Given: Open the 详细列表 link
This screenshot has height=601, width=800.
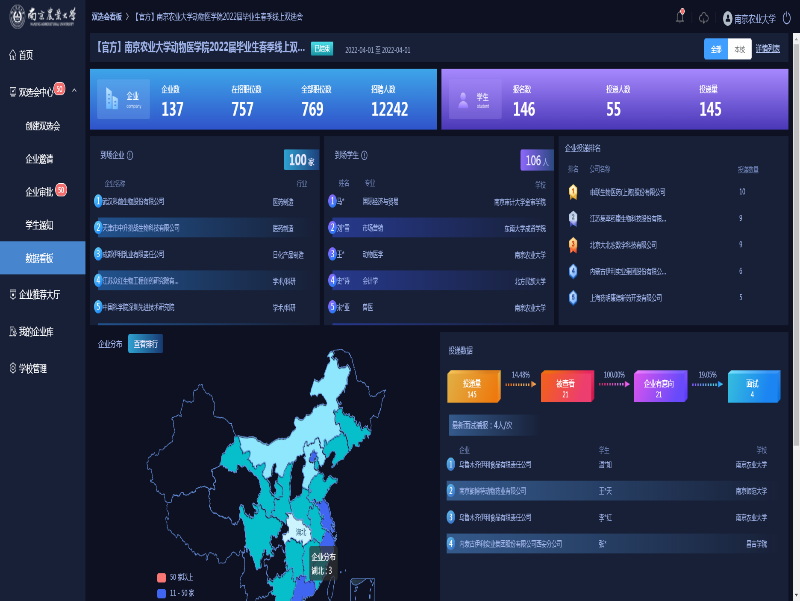Looking at the screenshot, I should coord(768,49).
